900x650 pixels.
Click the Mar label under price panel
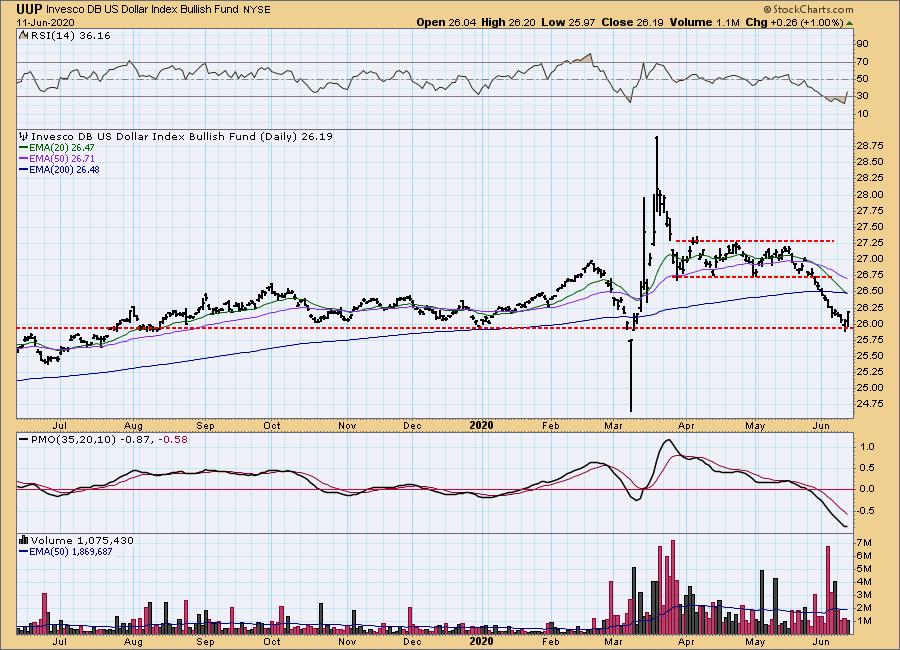coord(614,425)
